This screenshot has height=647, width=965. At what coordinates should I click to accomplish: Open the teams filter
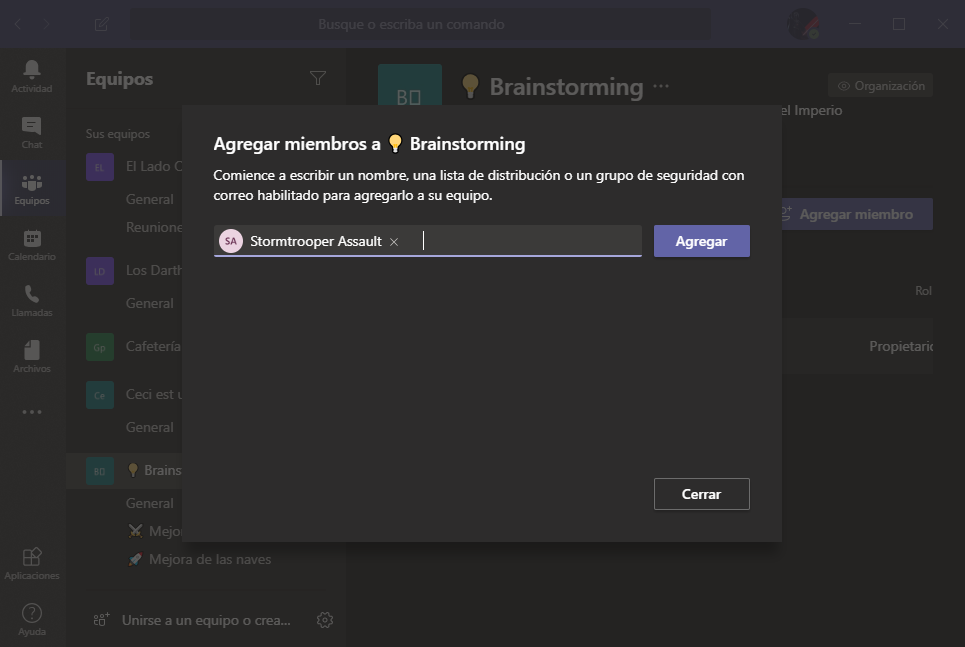point(318,78)
